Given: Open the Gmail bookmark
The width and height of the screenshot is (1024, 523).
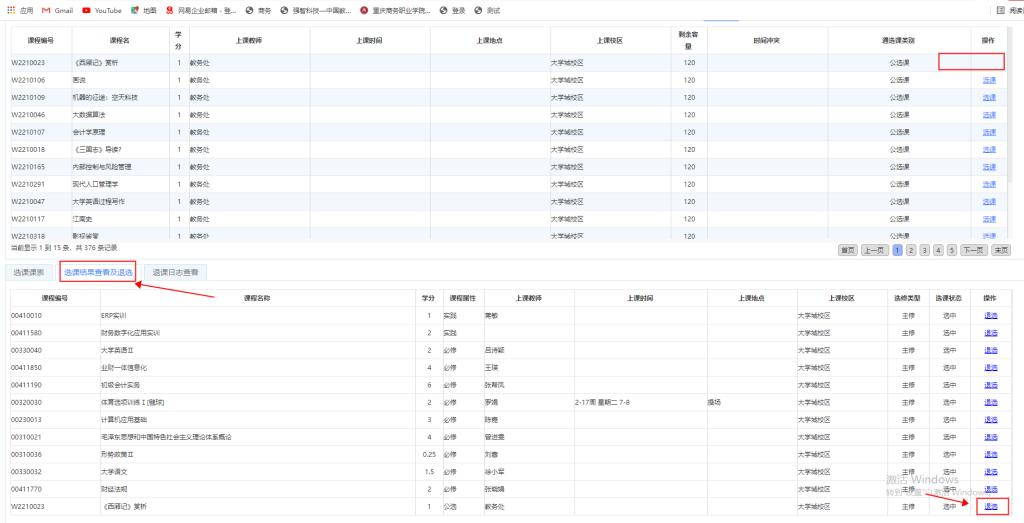Looking at the screenshot, I should (57, 10).
